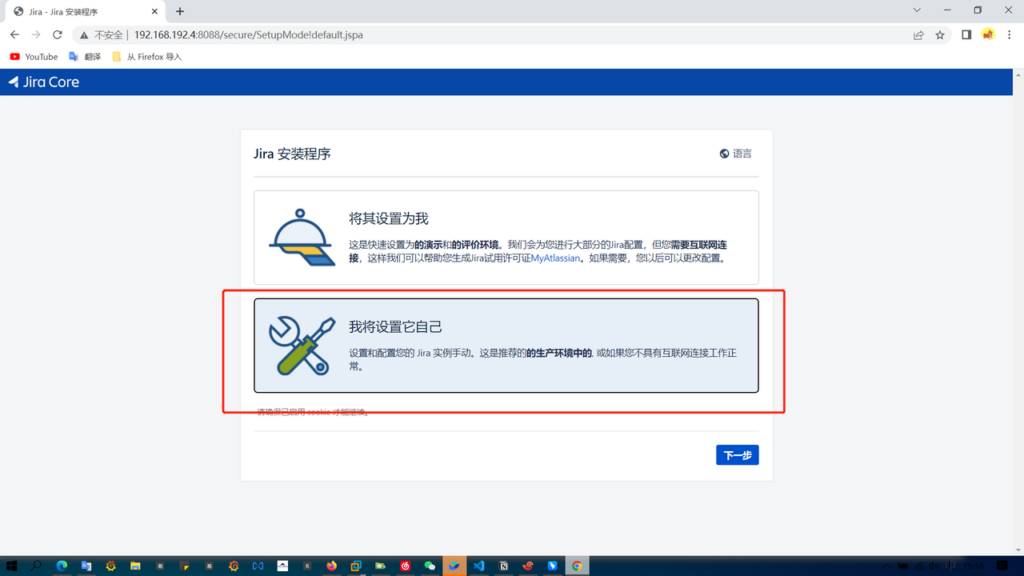Open a new browser tab
1024x576 pixels.
click(x=180, y=12)
